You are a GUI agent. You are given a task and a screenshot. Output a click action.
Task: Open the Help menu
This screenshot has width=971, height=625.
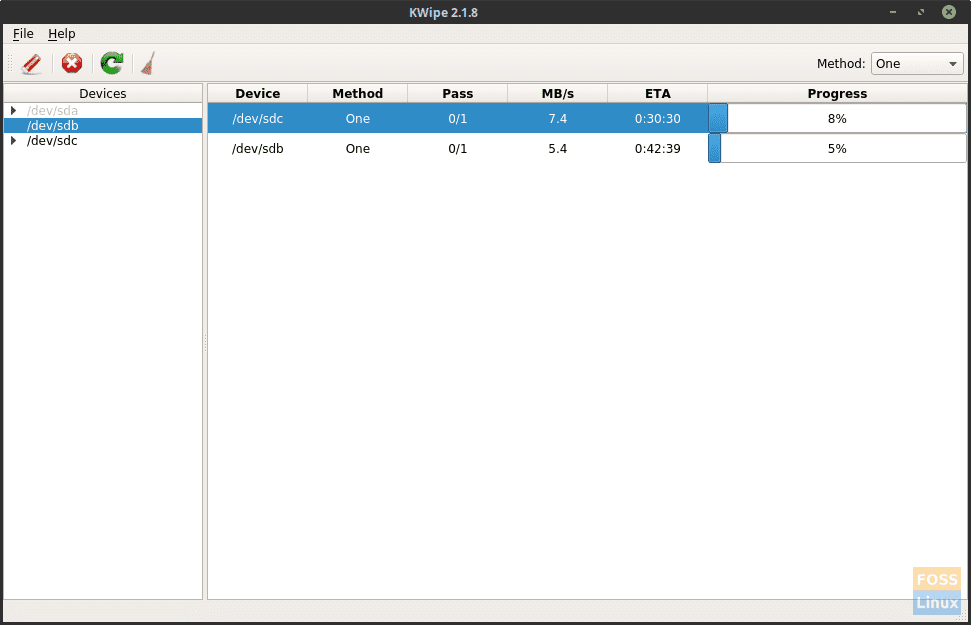click(61, 33)
